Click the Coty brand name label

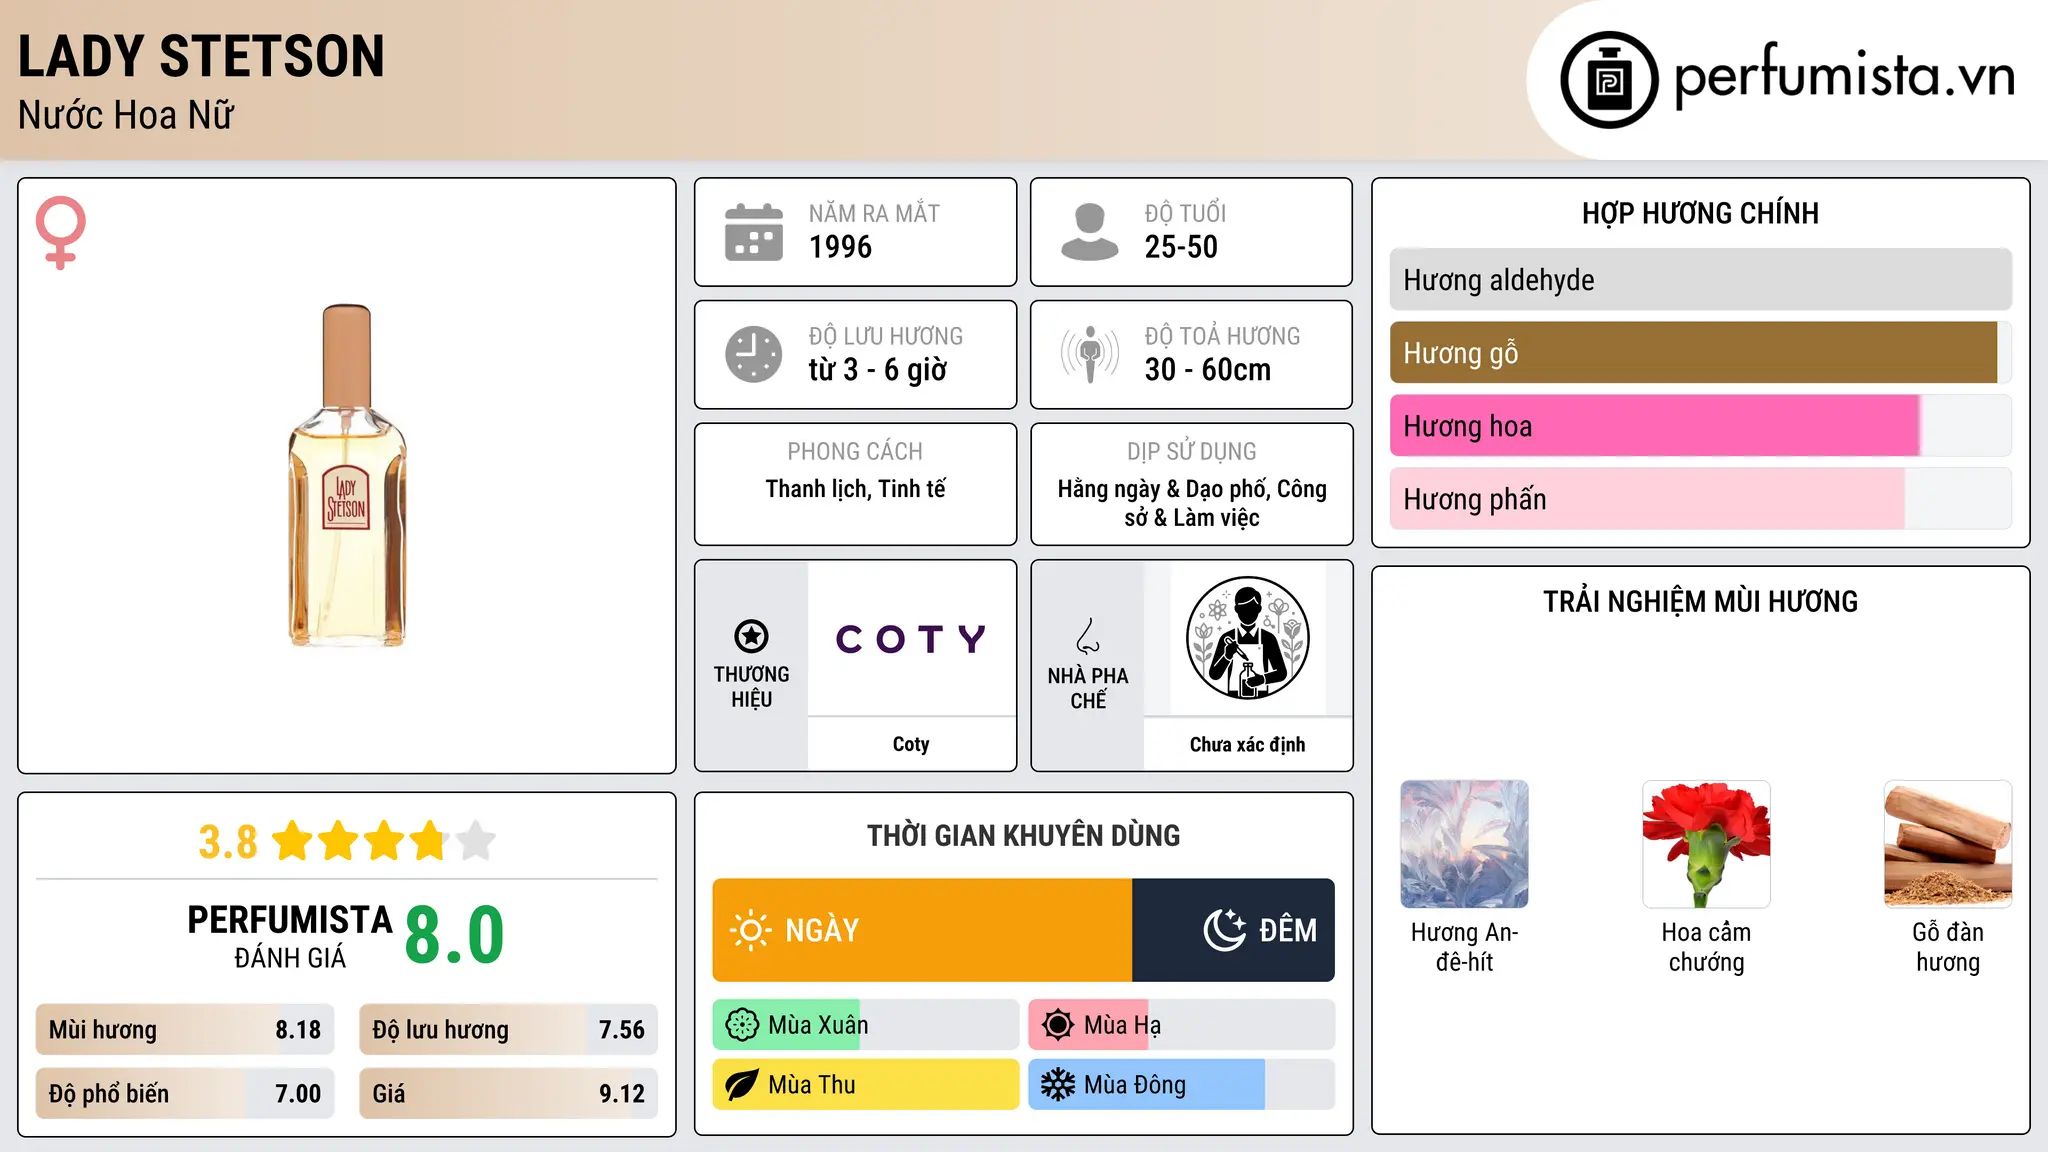tap(911, 744)
